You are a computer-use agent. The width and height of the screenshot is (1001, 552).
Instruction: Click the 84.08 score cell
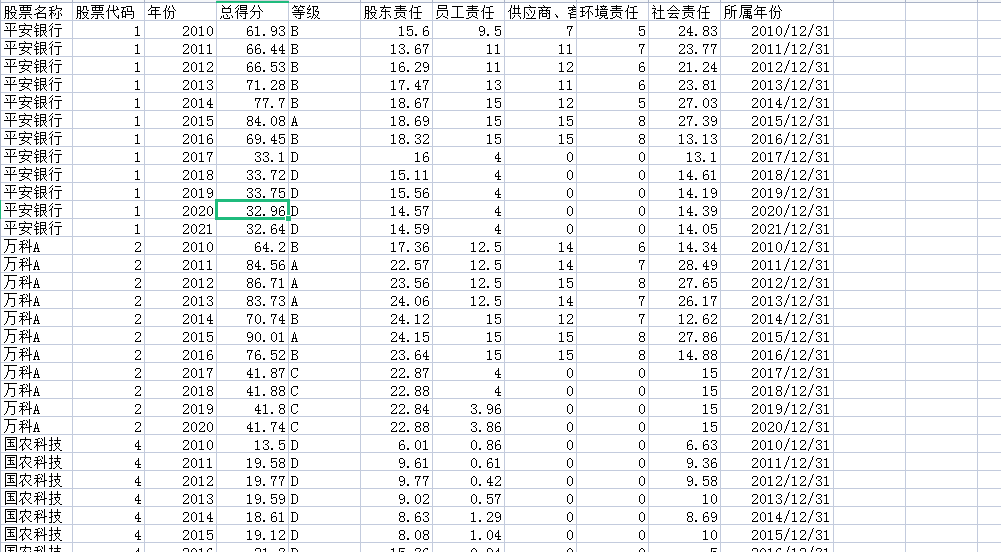click(252, 121)
